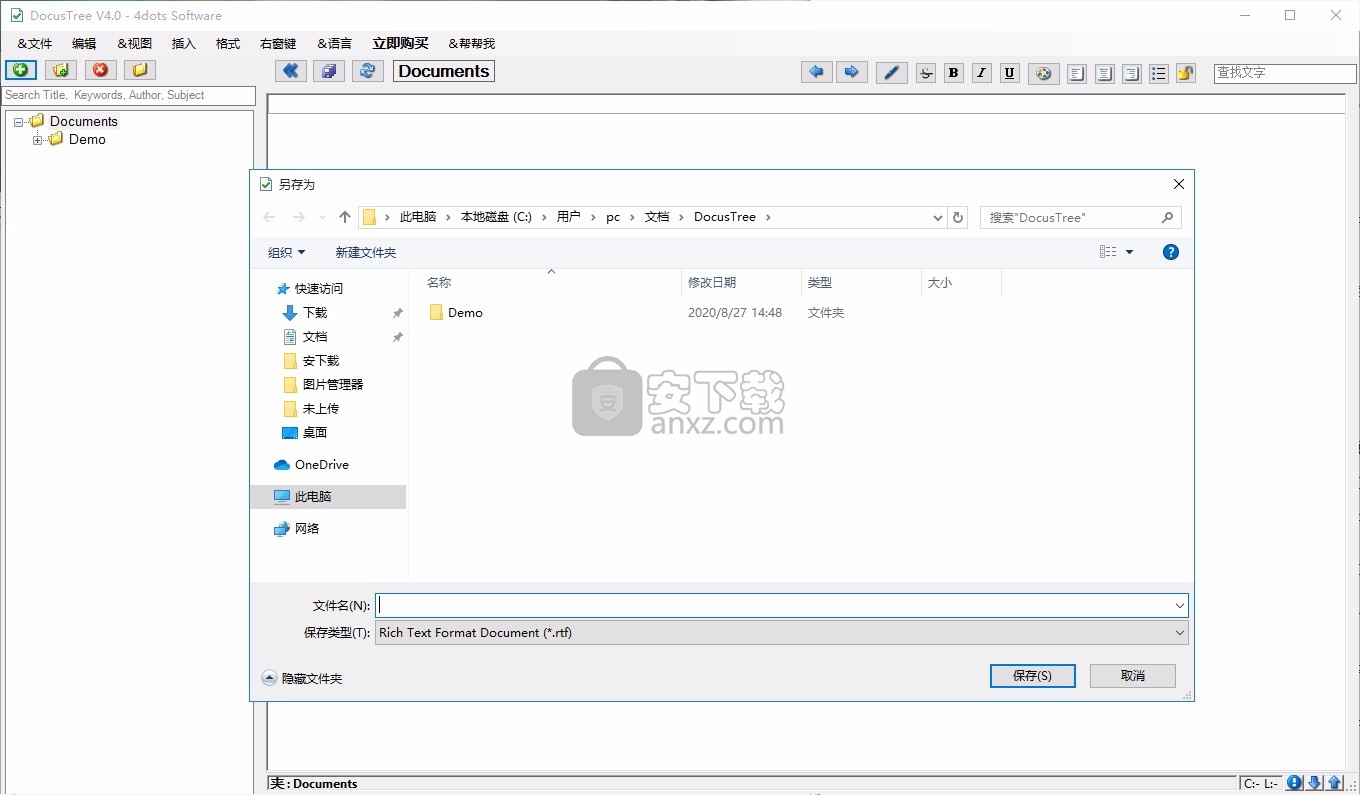Toggle bold formatting
The height and width of the screenshot is (795, 1360).
954,73
